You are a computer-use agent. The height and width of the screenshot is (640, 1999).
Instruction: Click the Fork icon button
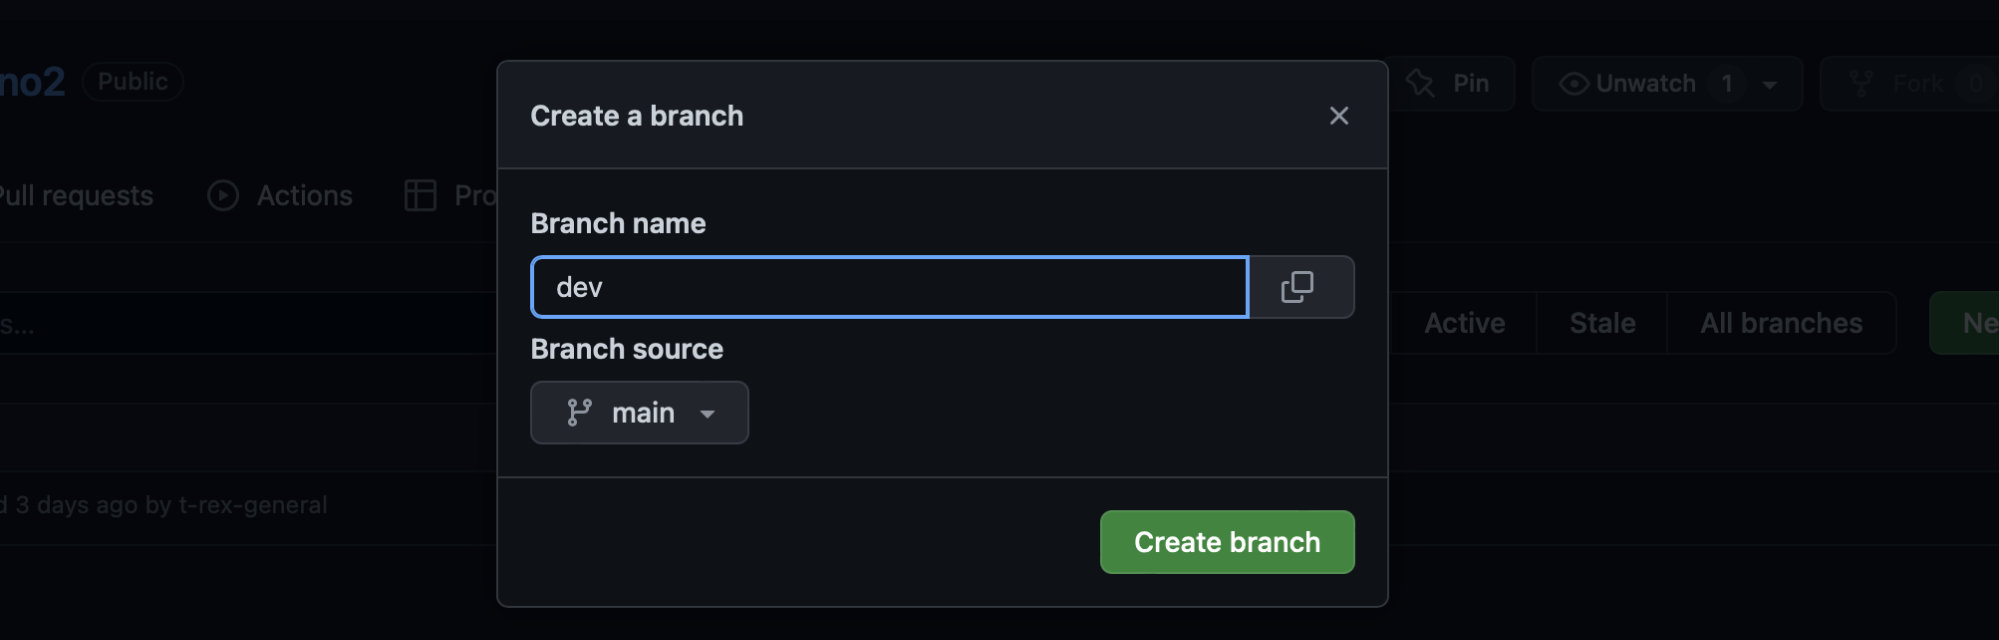click(x=1861, y=83)
